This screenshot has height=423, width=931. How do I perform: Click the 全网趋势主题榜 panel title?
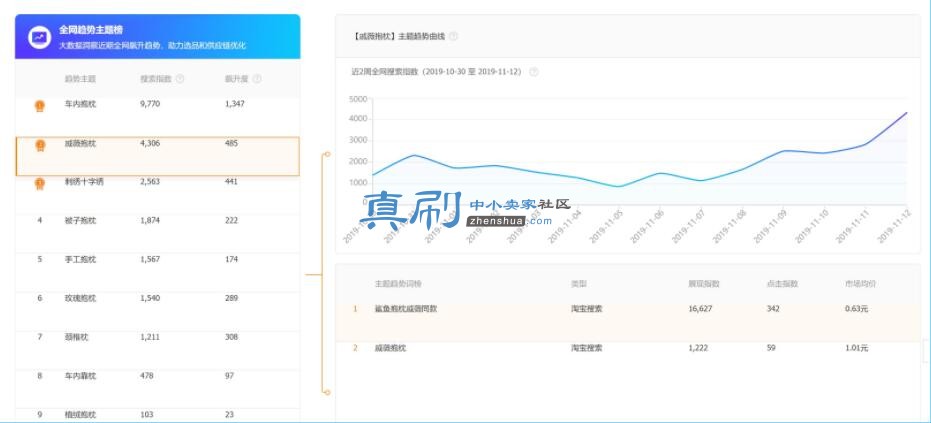click(x=91, y=30)
